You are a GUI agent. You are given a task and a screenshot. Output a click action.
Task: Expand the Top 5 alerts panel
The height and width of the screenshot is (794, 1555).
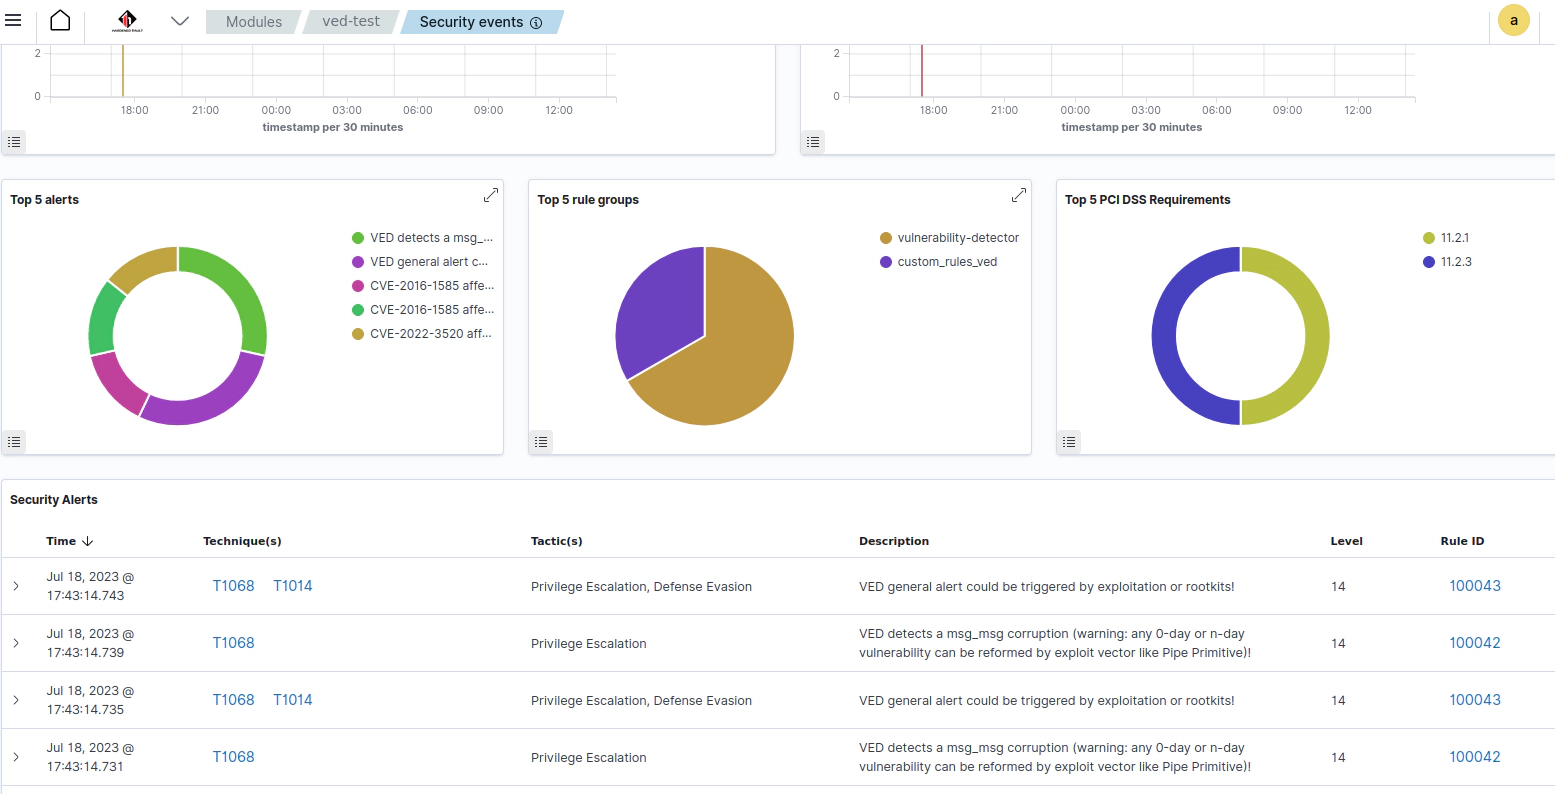(x=491, y=195)
